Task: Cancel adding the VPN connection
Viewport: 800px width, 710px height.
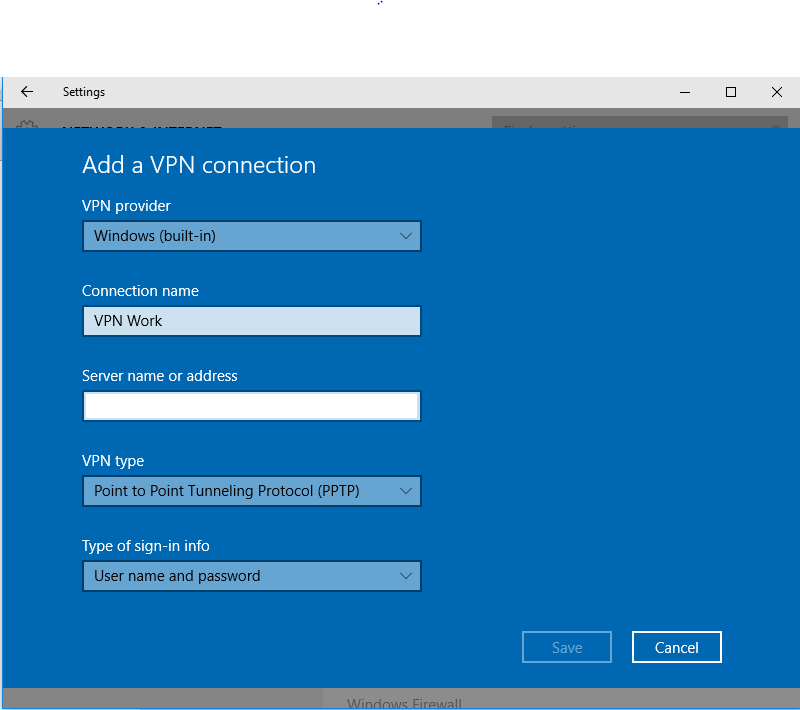Action: coord(677,647)
